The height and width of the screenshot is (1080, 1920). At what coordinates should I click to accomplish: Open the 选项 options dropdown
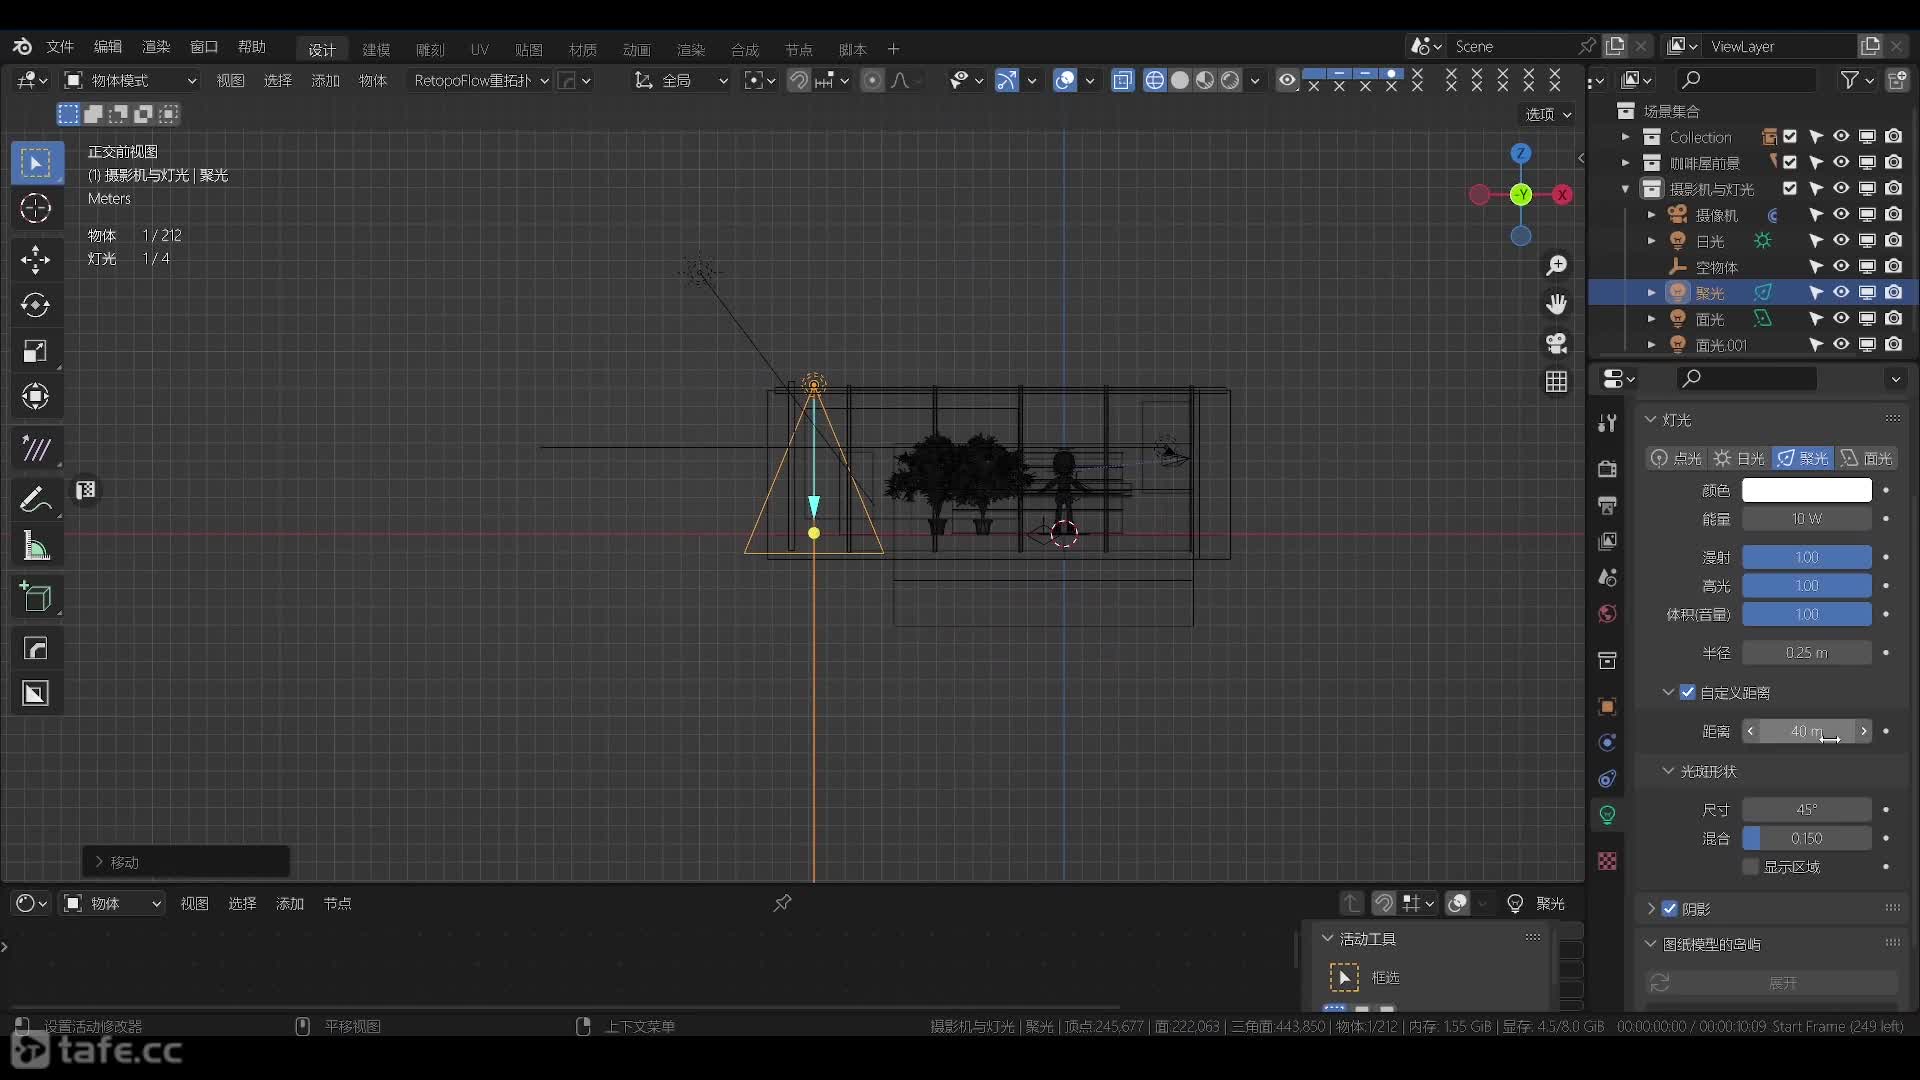1548,114
